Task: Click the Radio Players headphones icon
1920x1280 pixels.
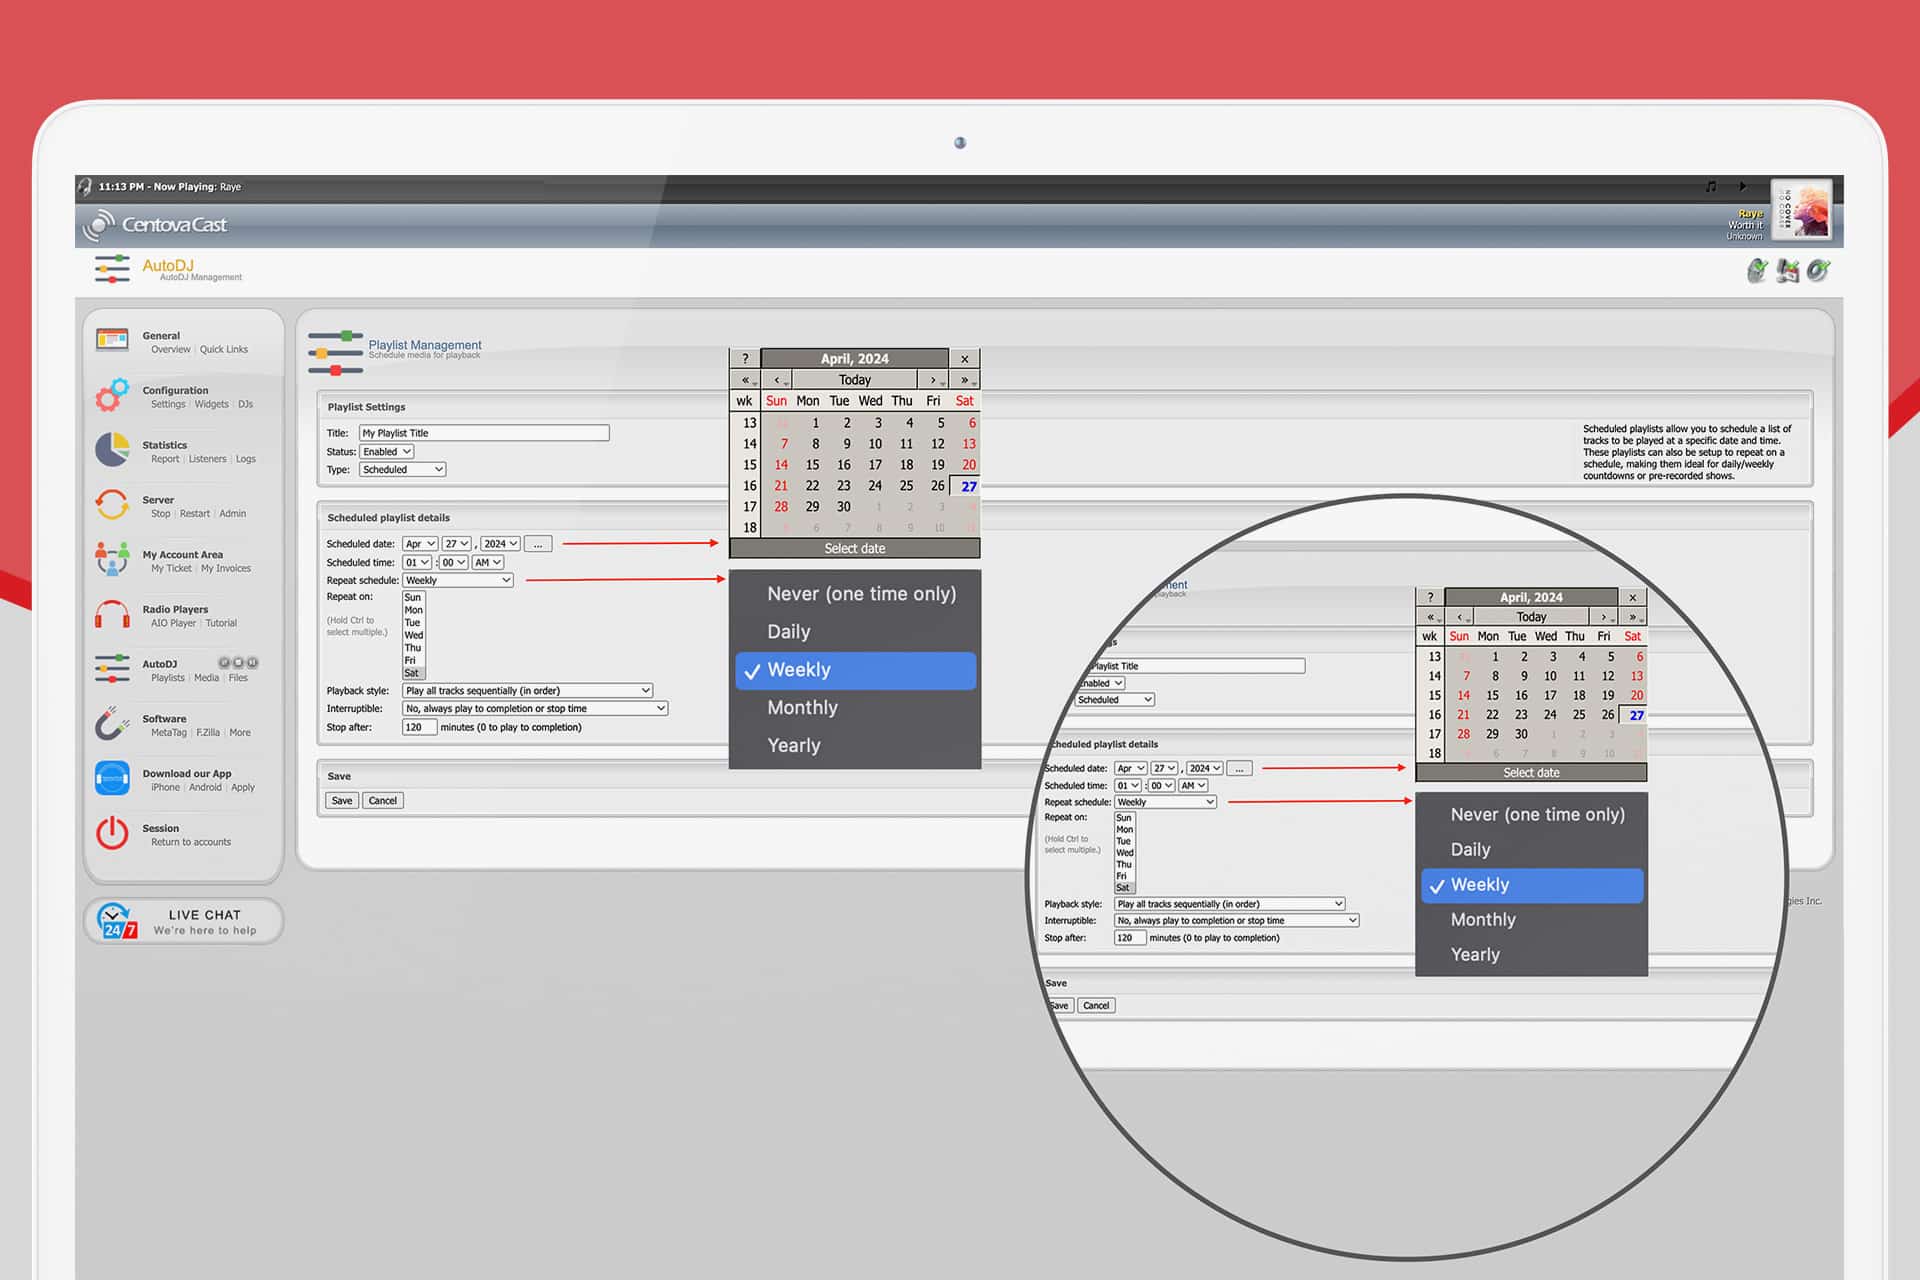Action: point(112,614)
